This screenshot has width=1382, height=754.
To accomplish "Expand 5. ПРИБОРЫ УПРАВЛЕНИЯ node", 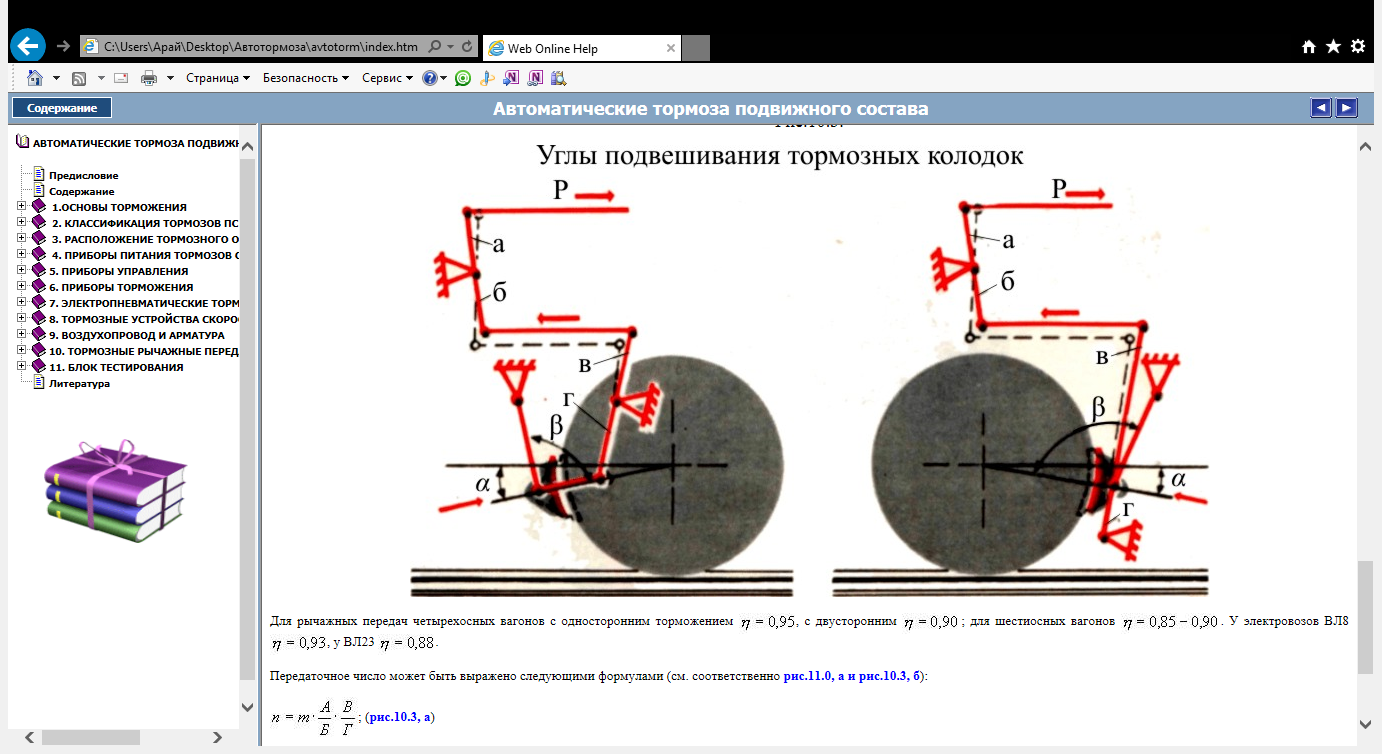I will pyautogui.click(x=22, y=271).
